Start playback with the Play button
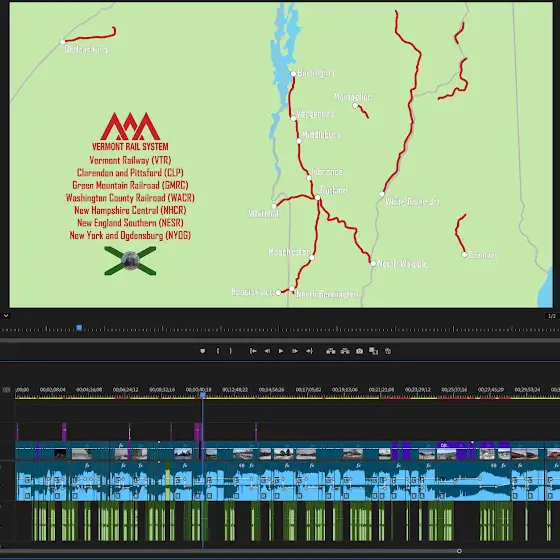 coord(281,351)
